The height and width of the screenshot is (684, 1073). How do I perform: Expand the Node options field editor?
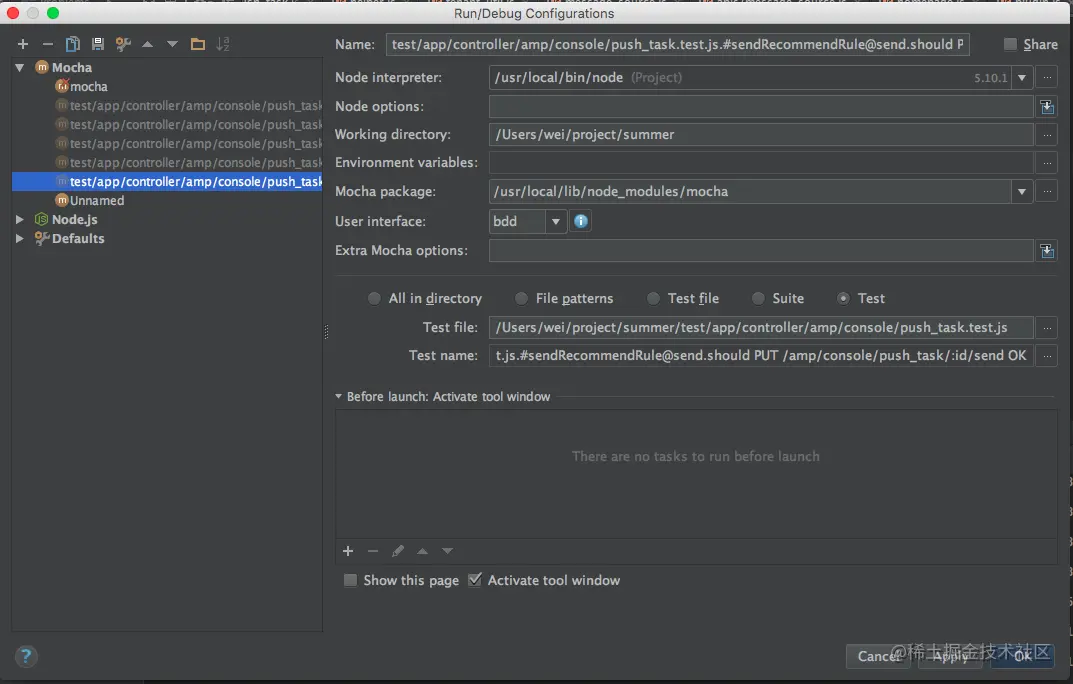(1047, 107)
